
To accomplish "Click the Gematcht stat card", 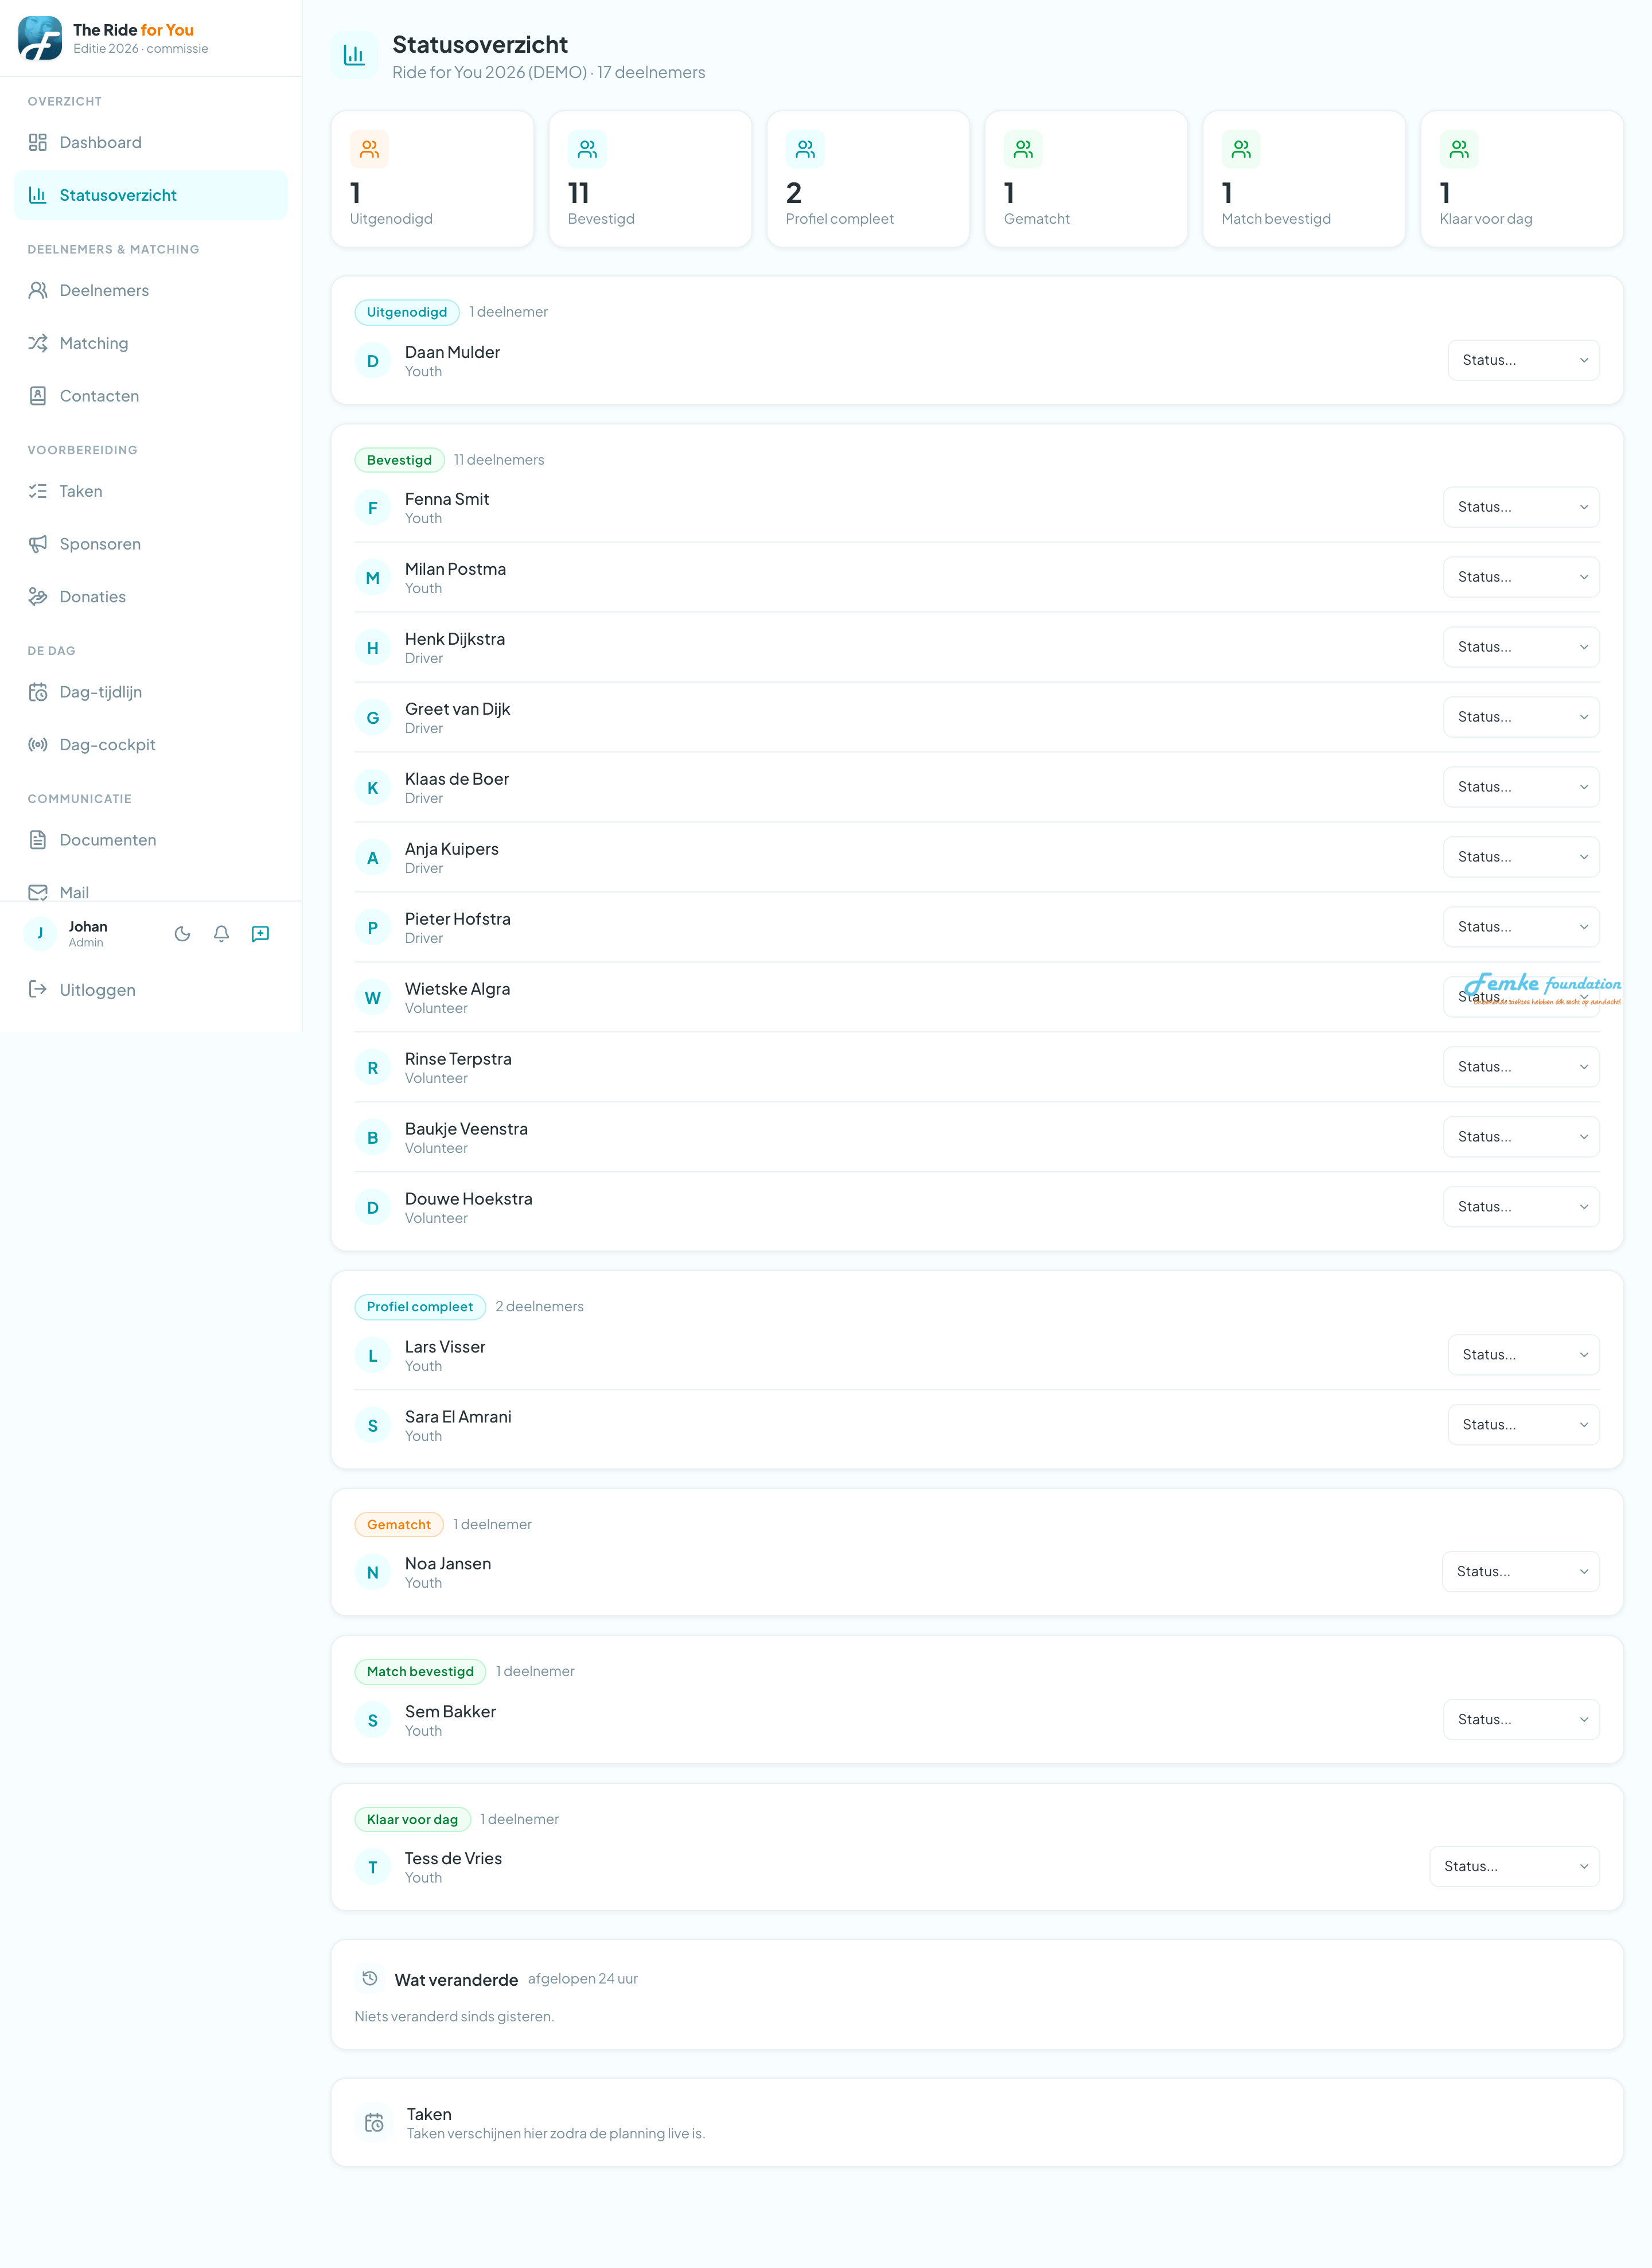I will (1086, 179).
